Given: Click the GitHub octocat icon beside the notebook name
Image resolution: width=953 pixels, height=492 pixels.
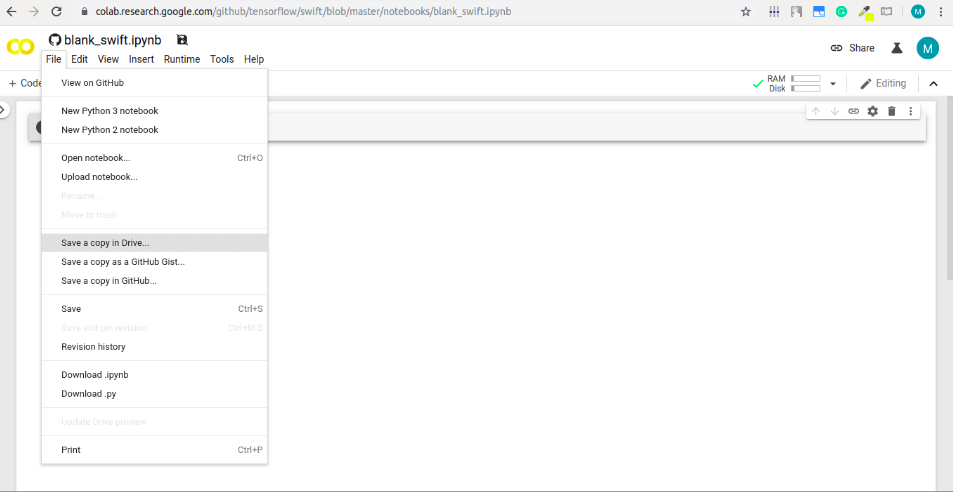Looking at the screenshot, I should 55,40.
